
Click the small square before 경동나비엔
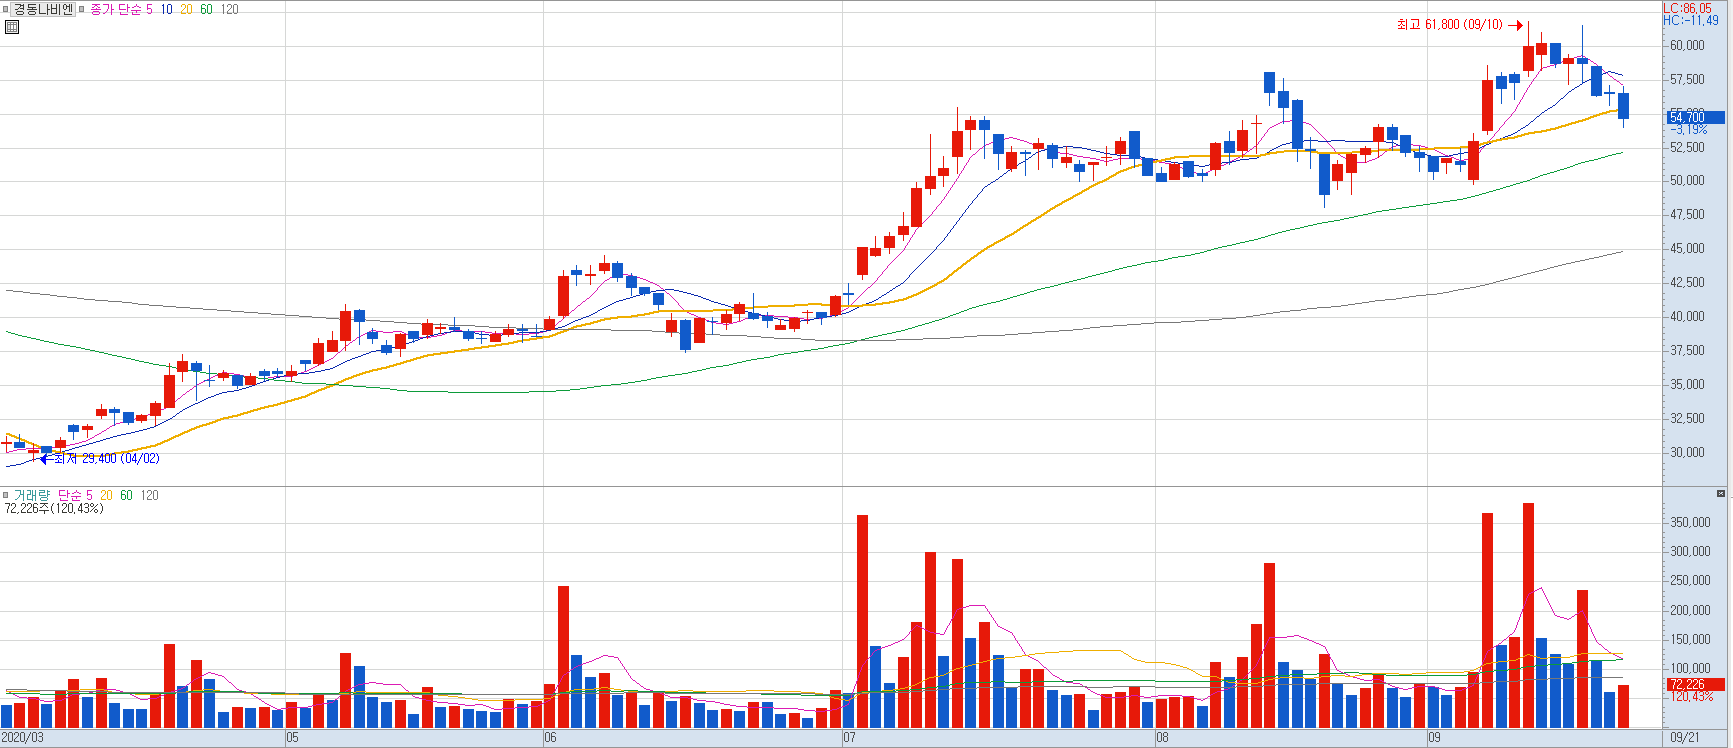6,9
